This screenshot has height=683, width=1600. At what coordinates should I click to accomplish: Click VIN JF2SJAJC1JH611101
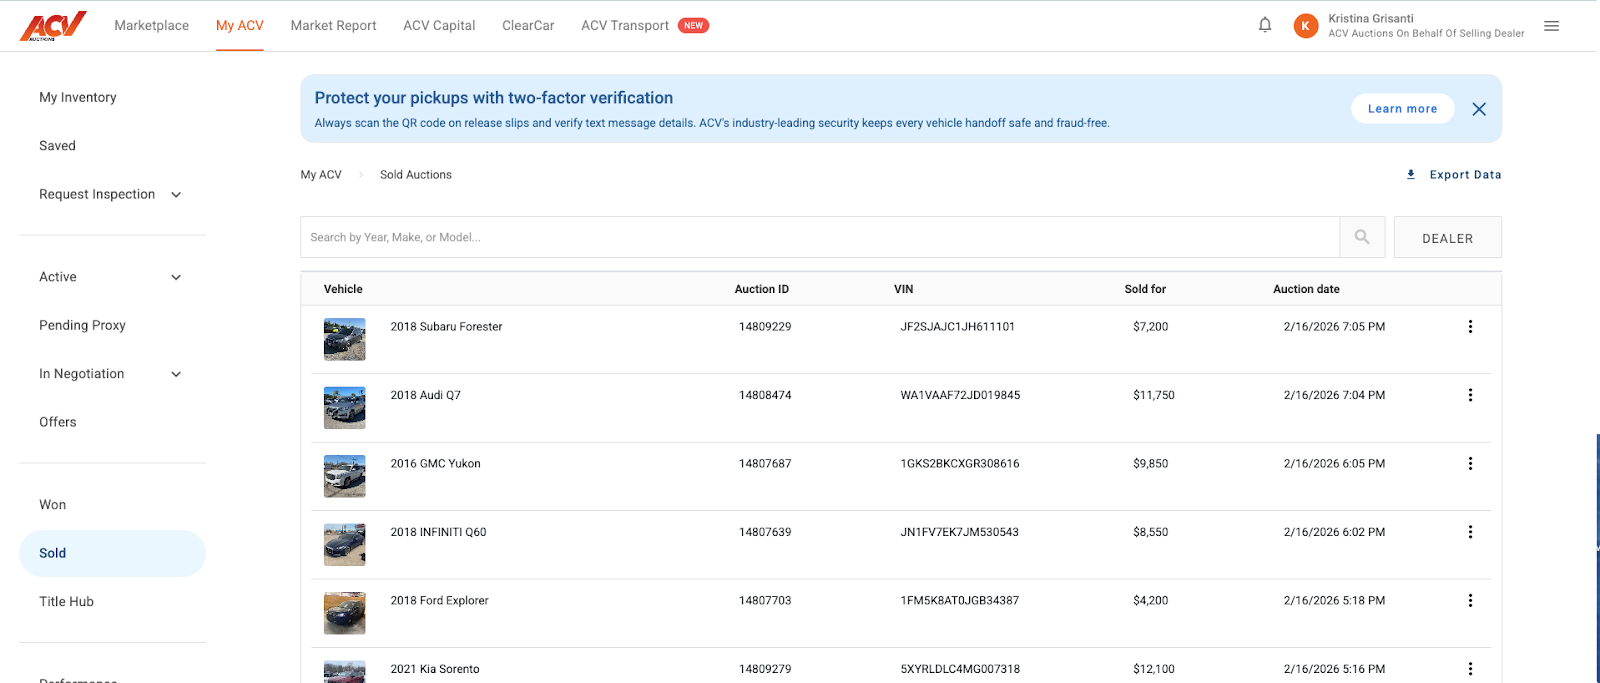(x=958, y=327)
